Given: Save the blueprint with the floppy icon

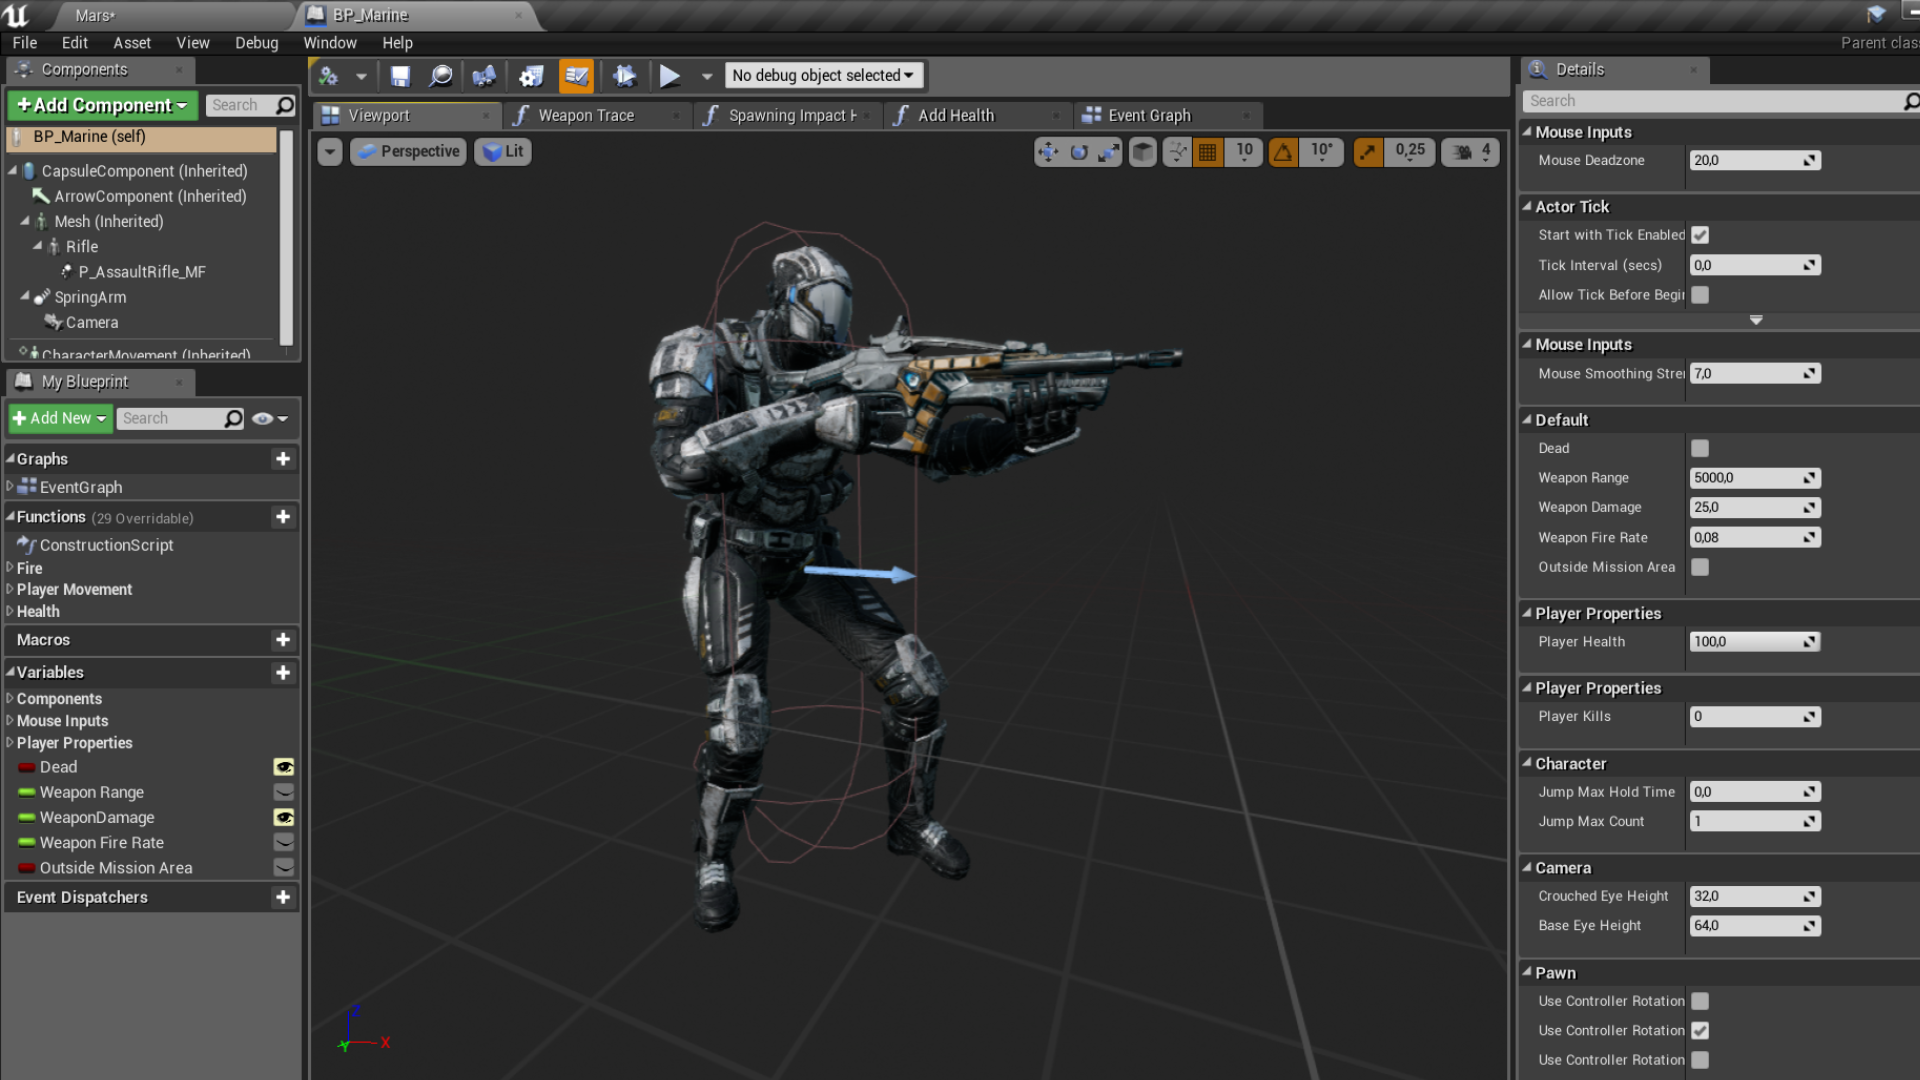Looking at the screenshot, I should pos(400,76).
